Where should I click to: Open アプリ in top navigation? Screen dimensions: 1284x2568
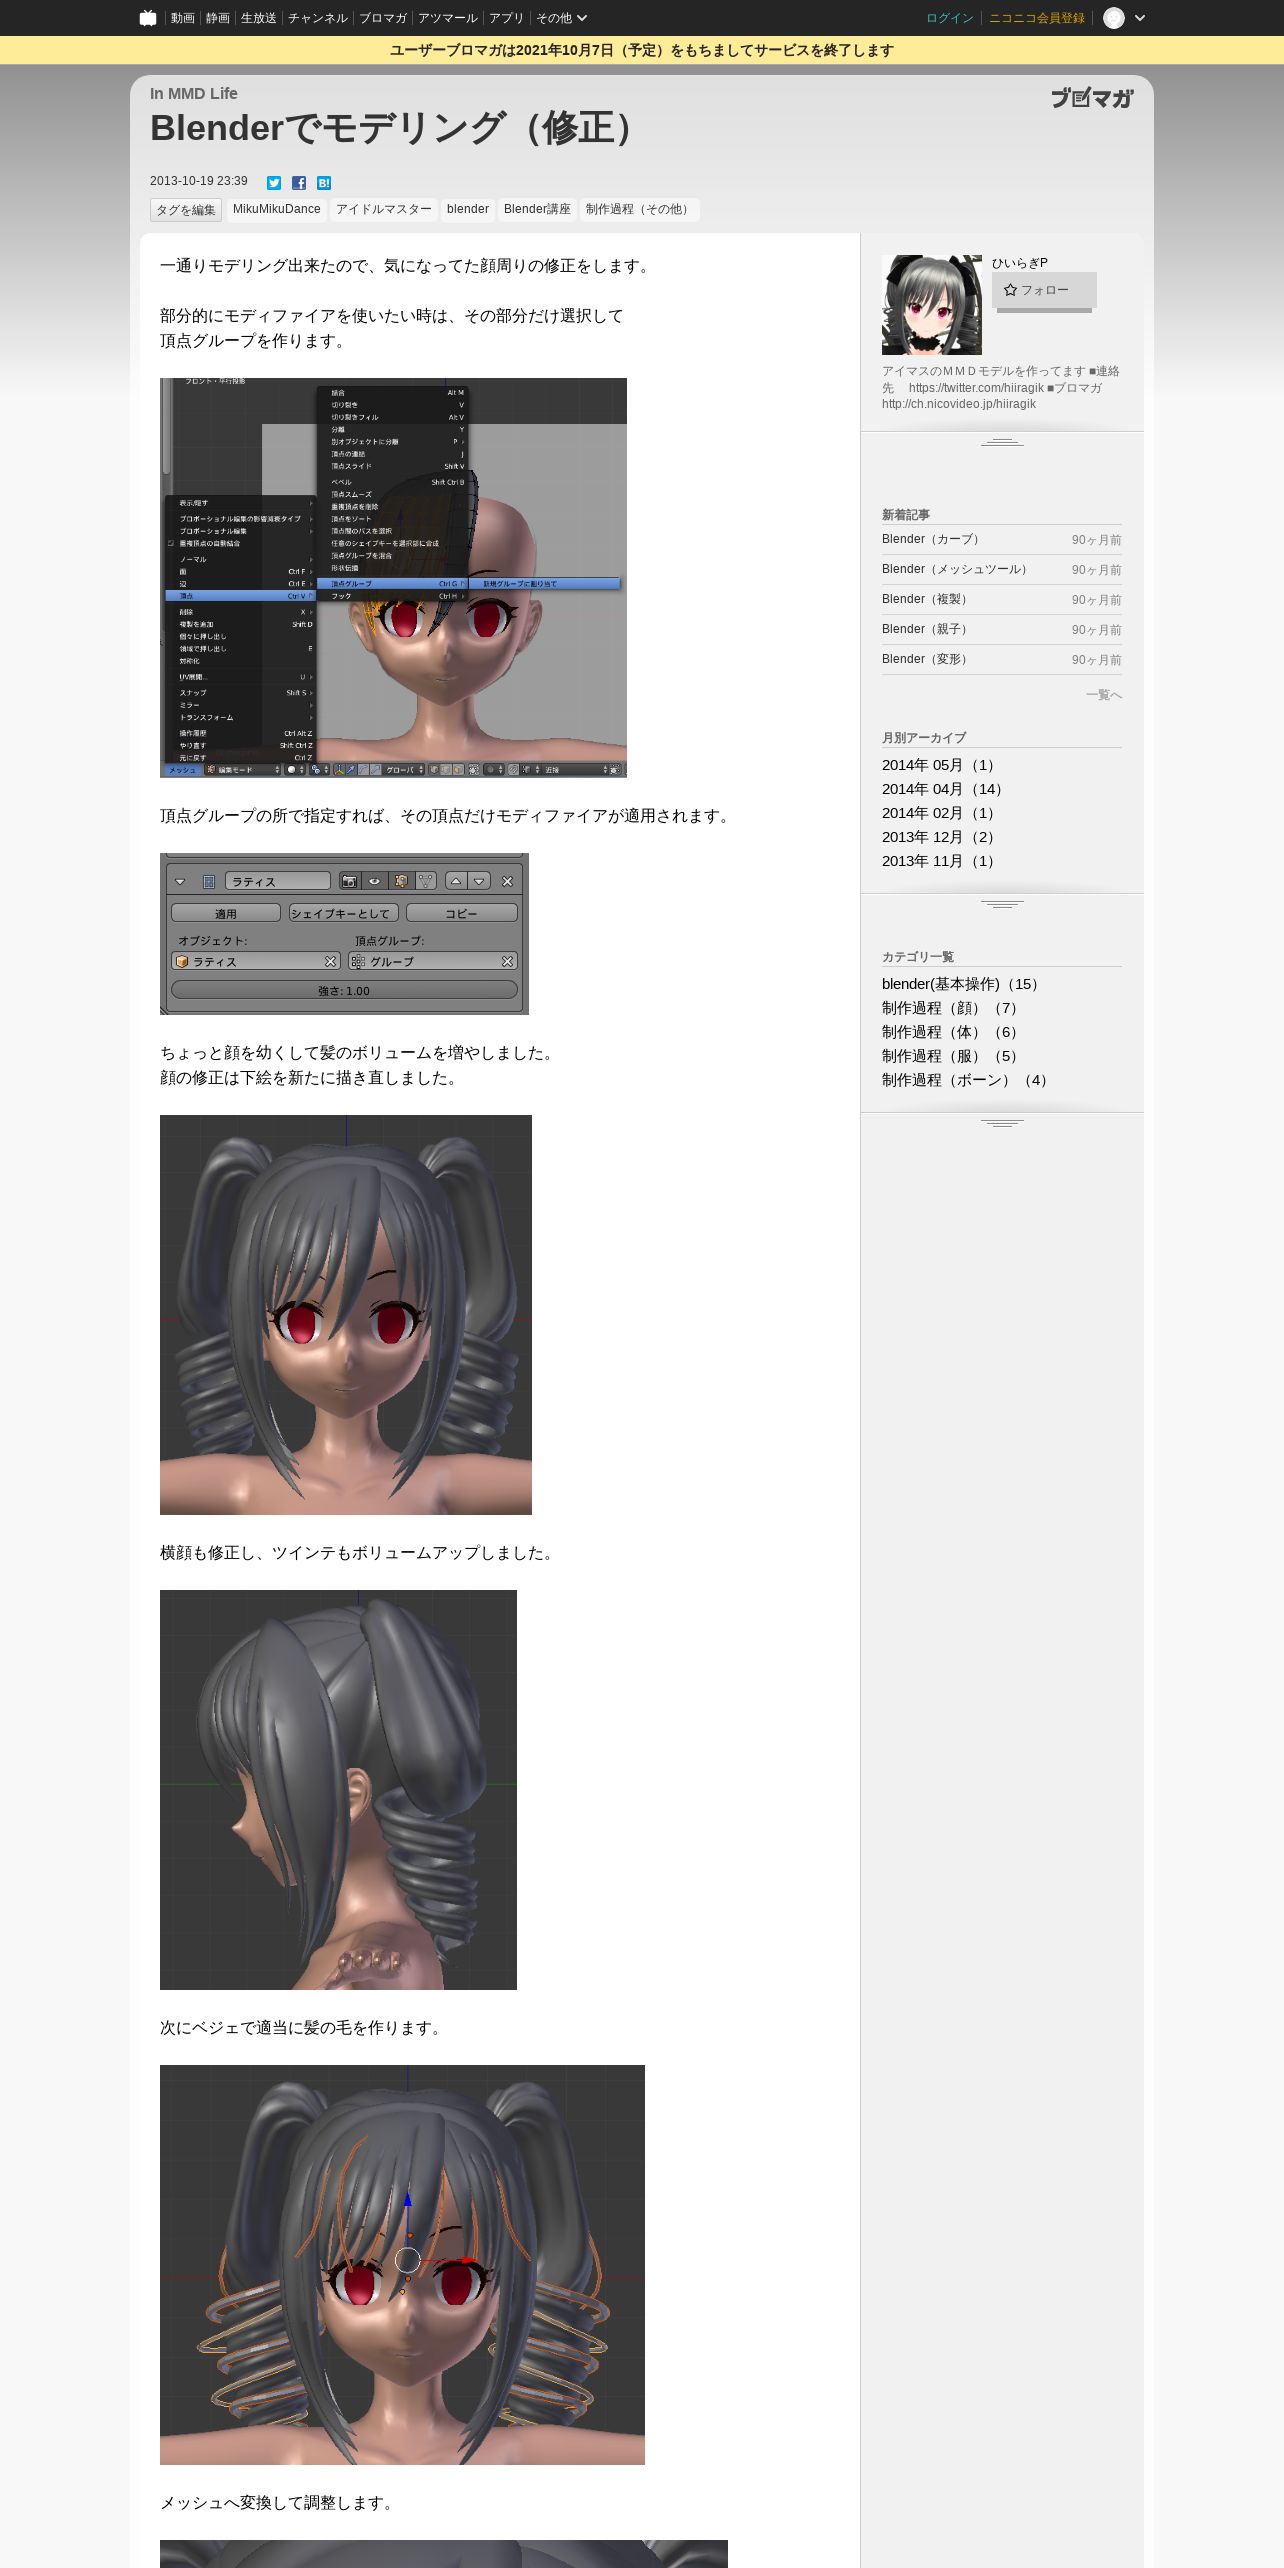(506, 18)
